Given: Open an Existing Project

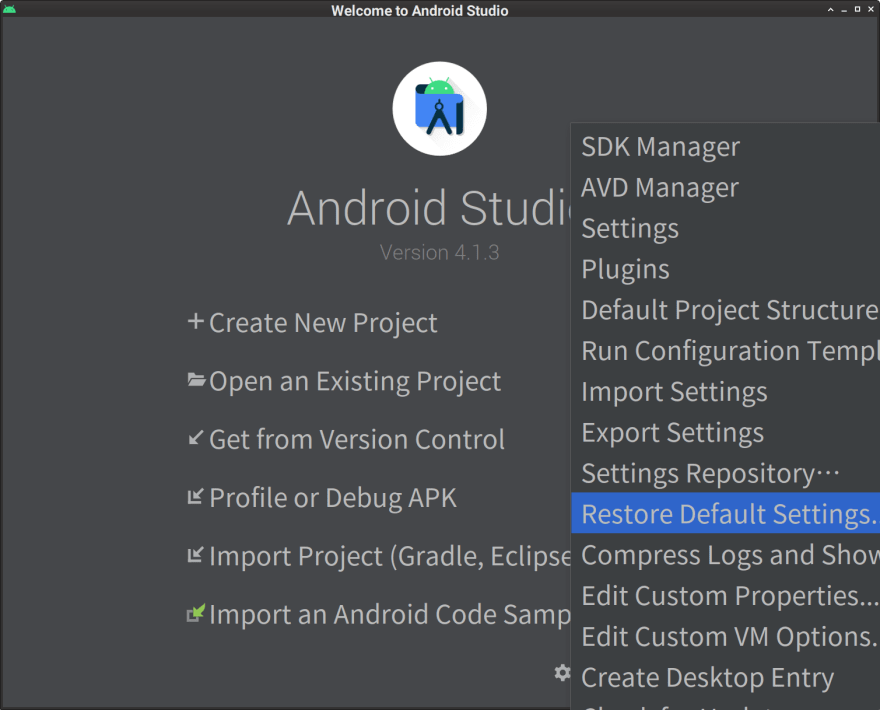Looking at the screenshot, I should 355,381.
